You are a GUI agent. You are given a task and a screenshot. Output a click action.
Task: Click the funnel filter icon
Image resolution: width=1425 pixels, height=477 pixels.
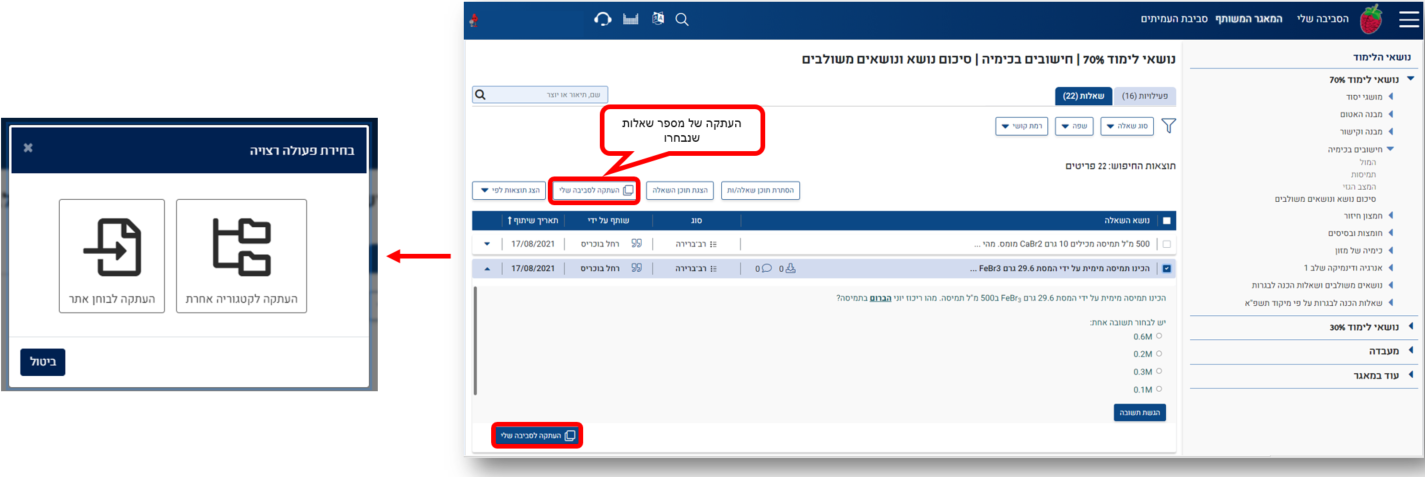1167,126
